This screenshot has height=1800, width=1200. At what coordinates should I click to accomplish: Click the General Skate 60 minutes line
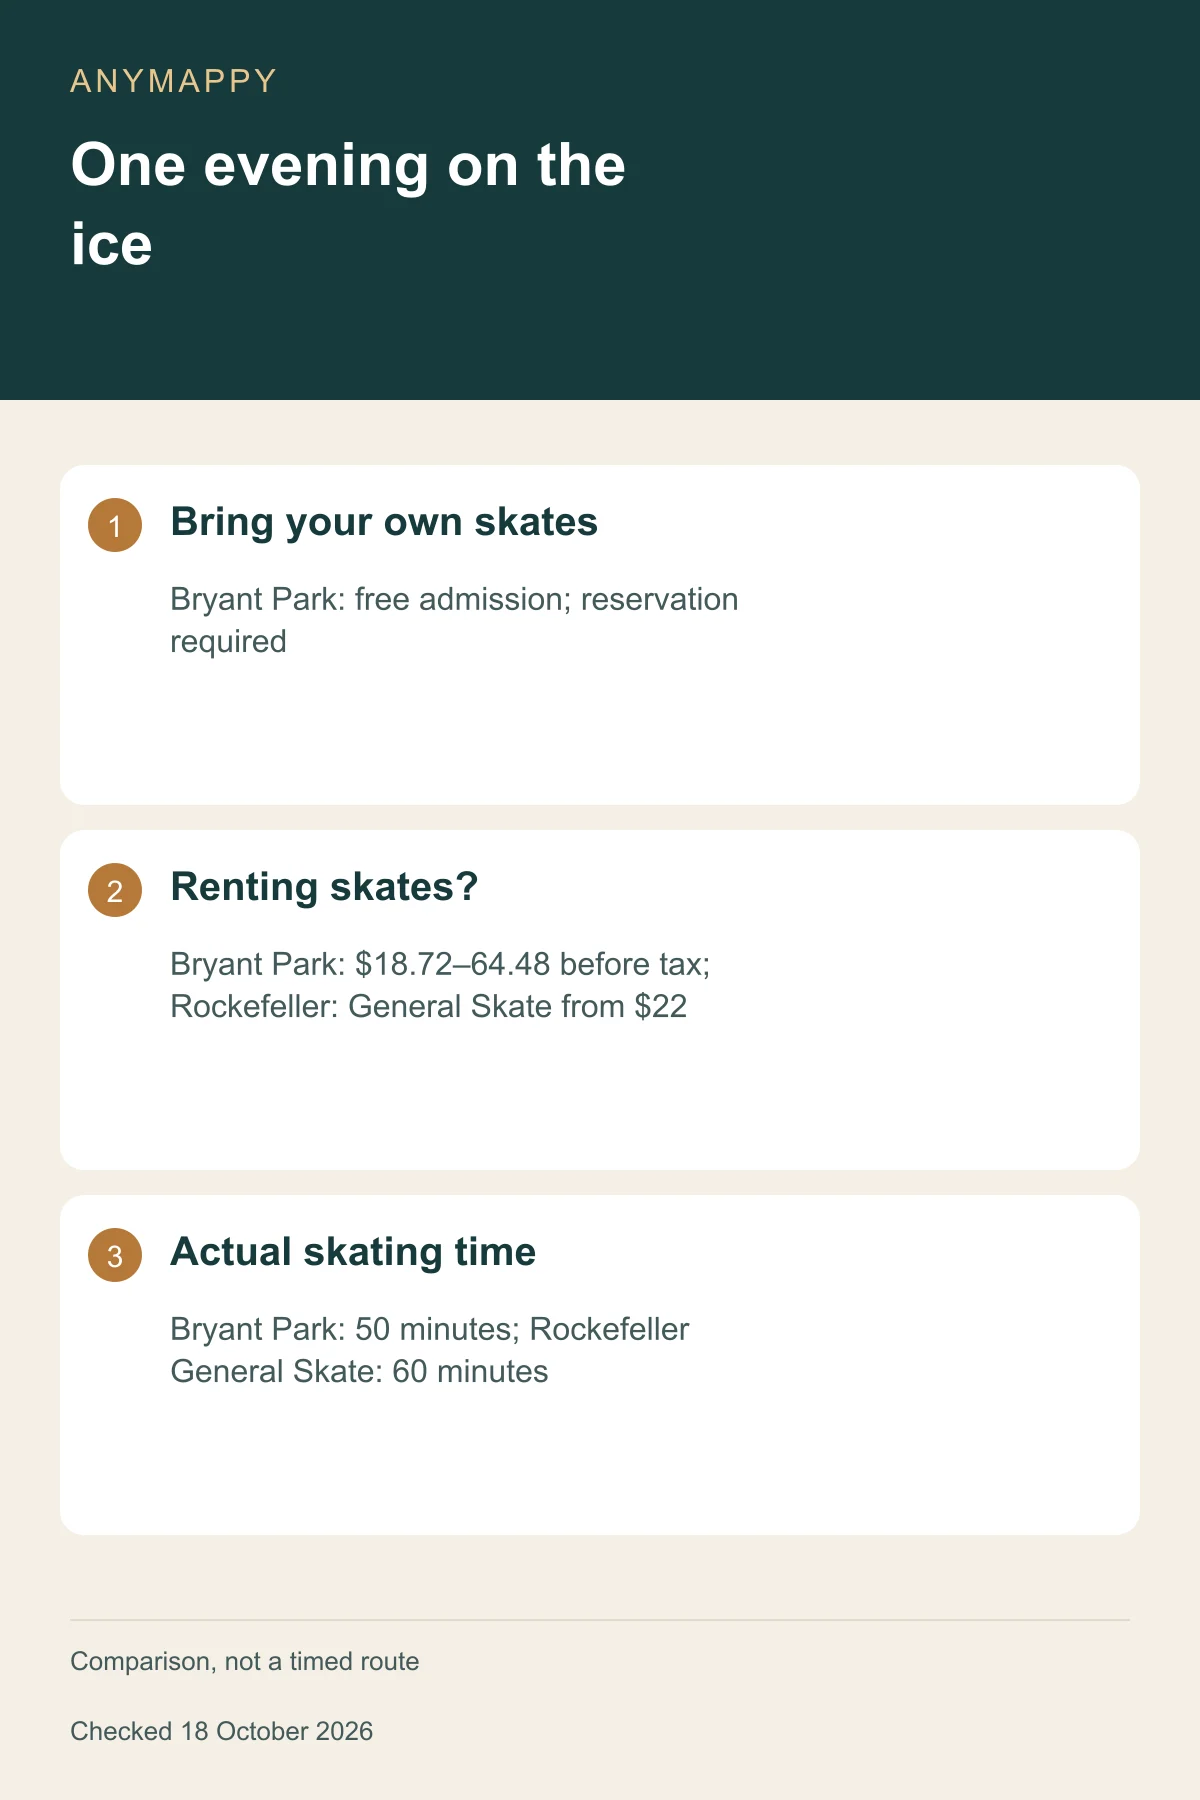coord(359,1371)
